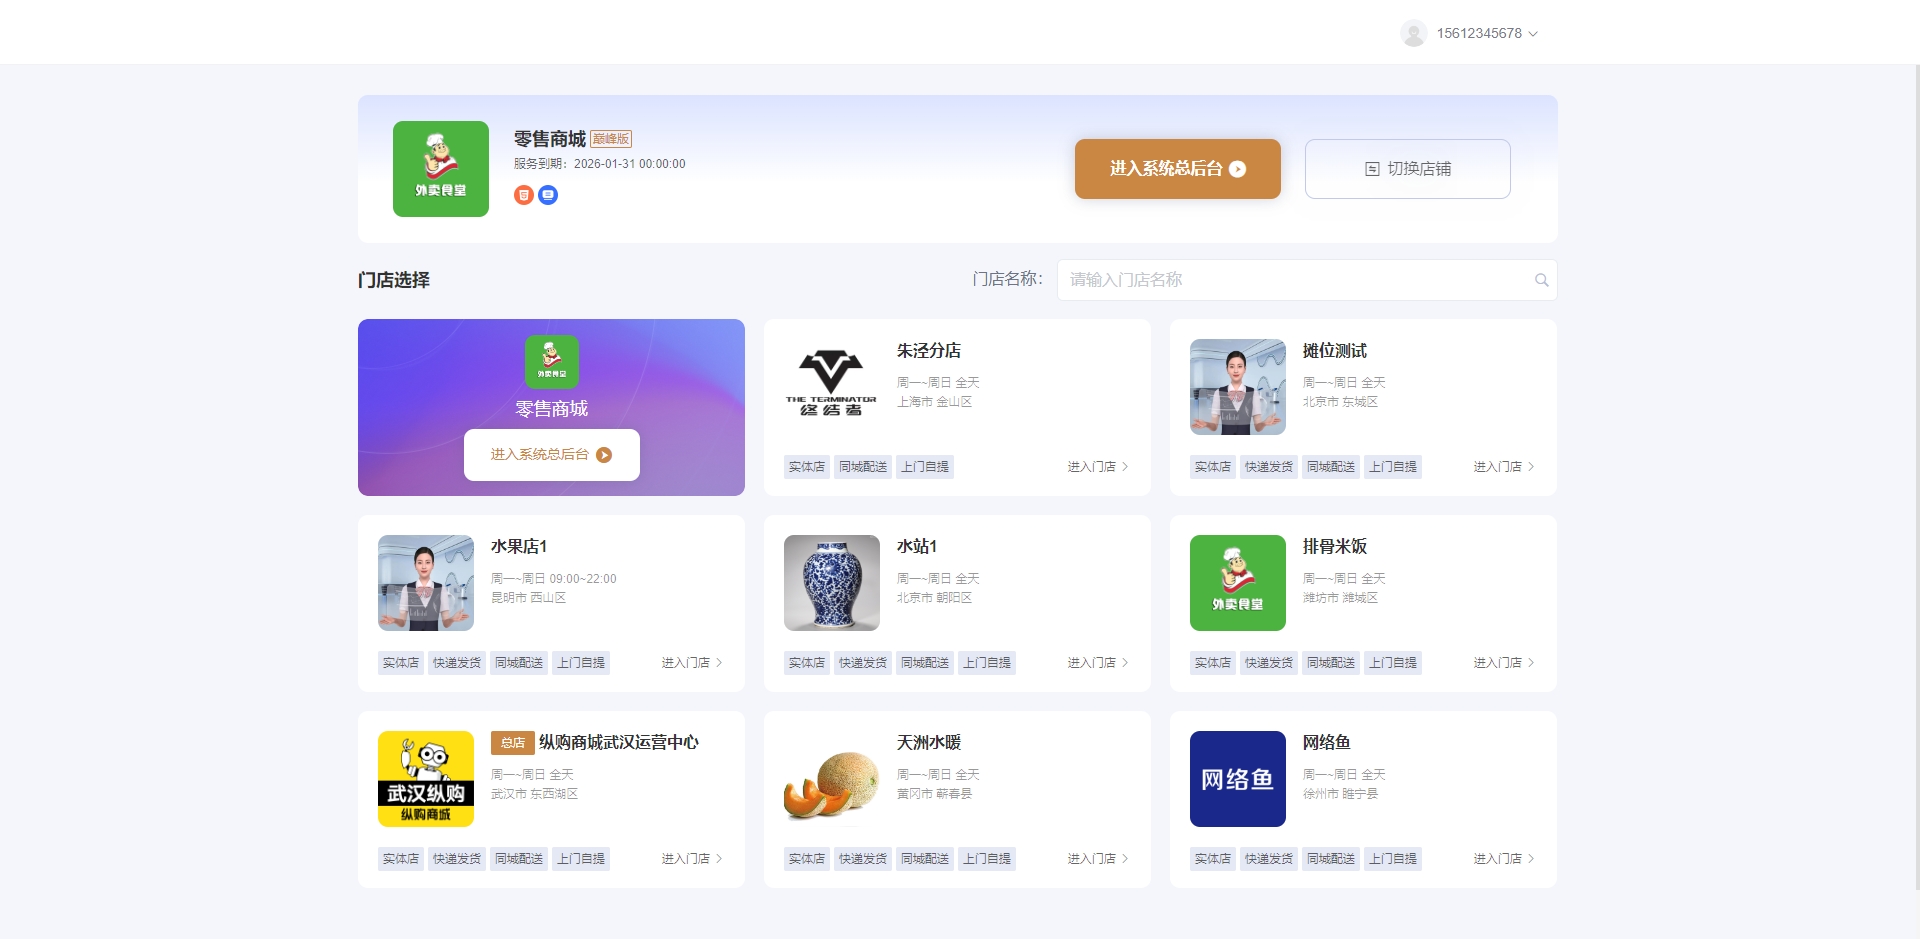Viewport: 1920px width, 939px height.
Task: Click the user avatar icon at top right
Action: pyautogui.click(x=1413, y=33)
